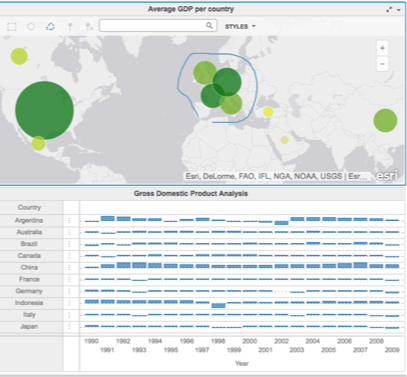Select the freehand lasso selection tool

50,26
